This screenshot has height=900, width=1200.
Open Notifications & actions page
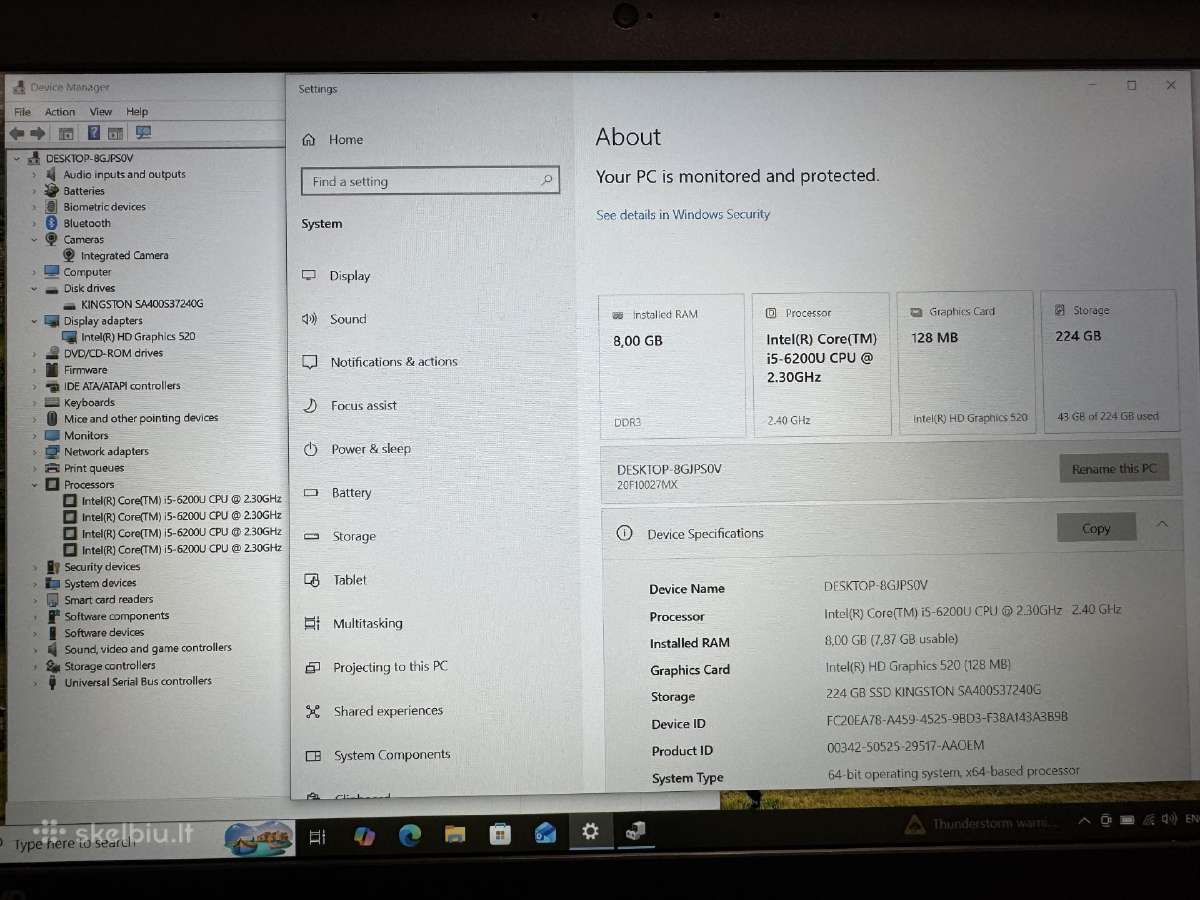pyautogui.click(x=393, y=362)
